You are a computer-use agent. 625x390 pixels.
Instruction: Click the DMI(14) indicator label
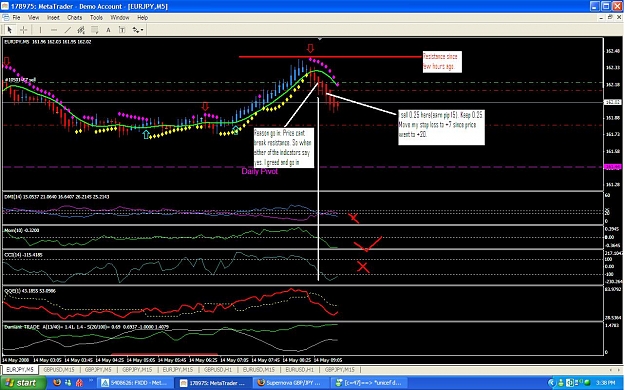[57, 197]
